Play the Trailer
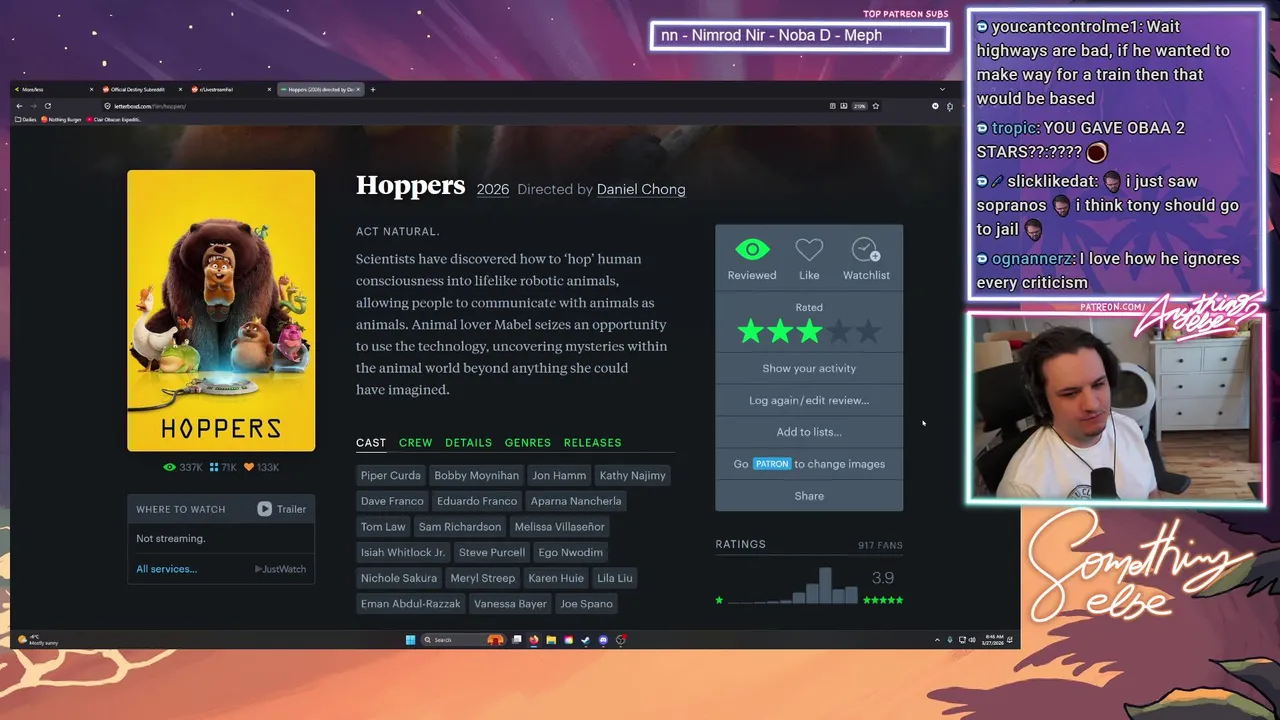The width and height of the screenshot is (1280, 720). tap(282, 509)
